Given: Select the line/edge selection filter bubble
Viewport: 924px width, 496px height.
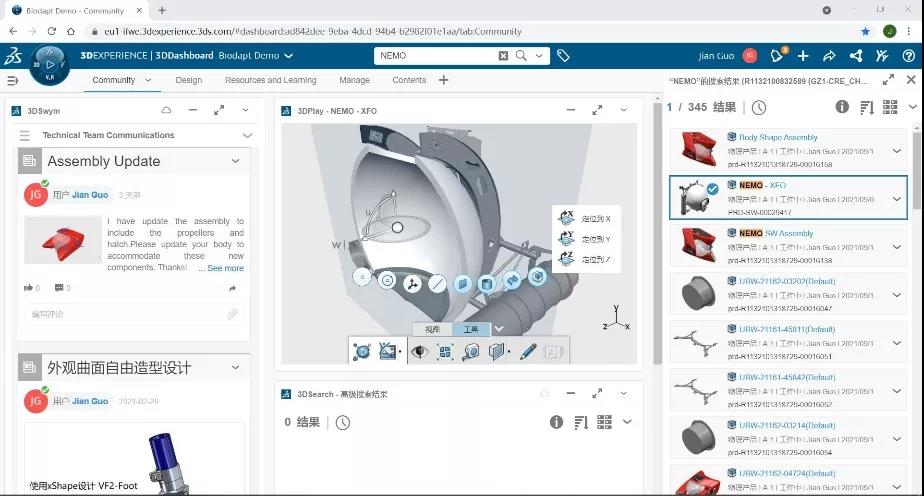Looking at the screenshot, I should [x=437, y=285].
